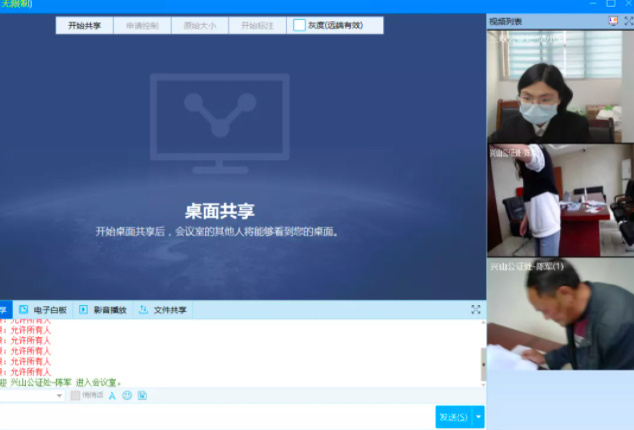Switch to the 影音播放 tab
The height and width of the screenshot is (430, 634).
103,310
